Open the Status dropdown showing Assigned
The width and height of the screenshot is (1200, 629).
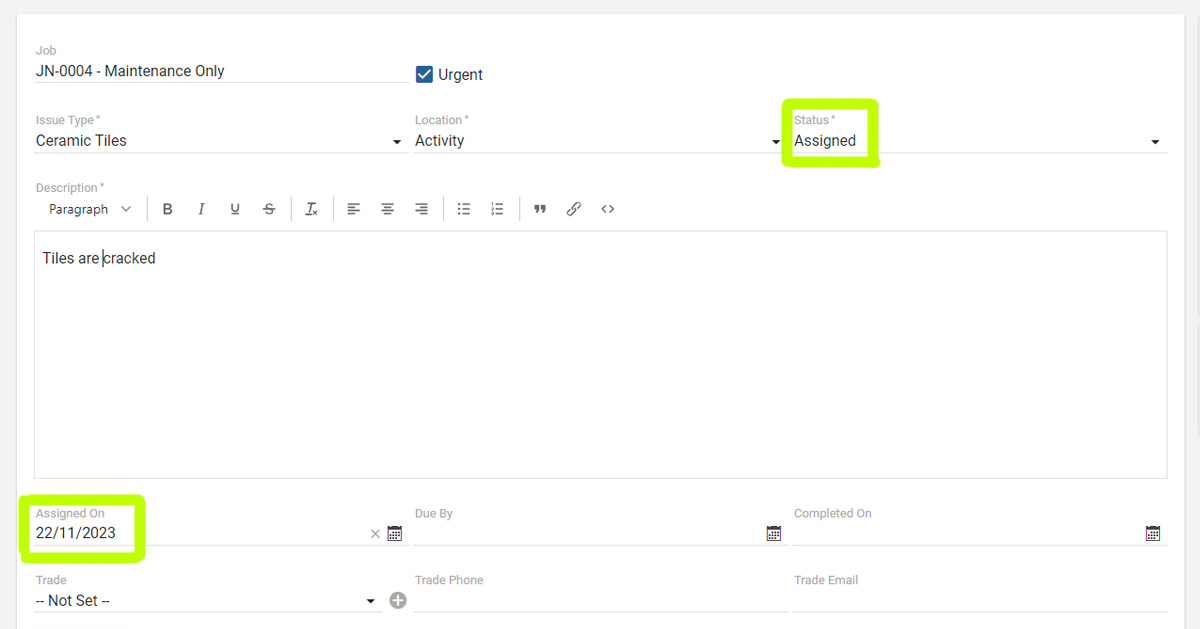coord(1155,142)
